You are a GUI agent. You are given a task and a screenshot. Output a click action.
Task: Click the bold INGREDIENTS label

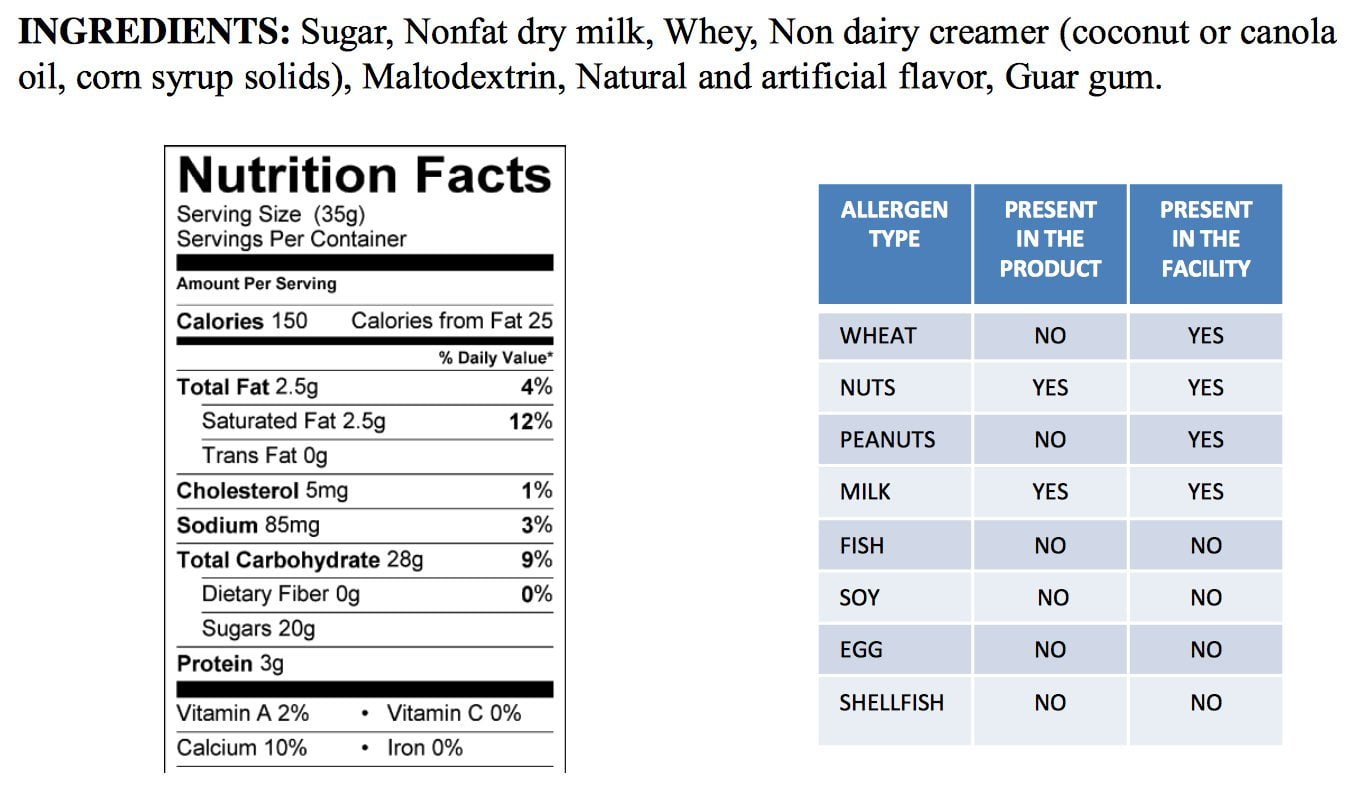(155, 33)
